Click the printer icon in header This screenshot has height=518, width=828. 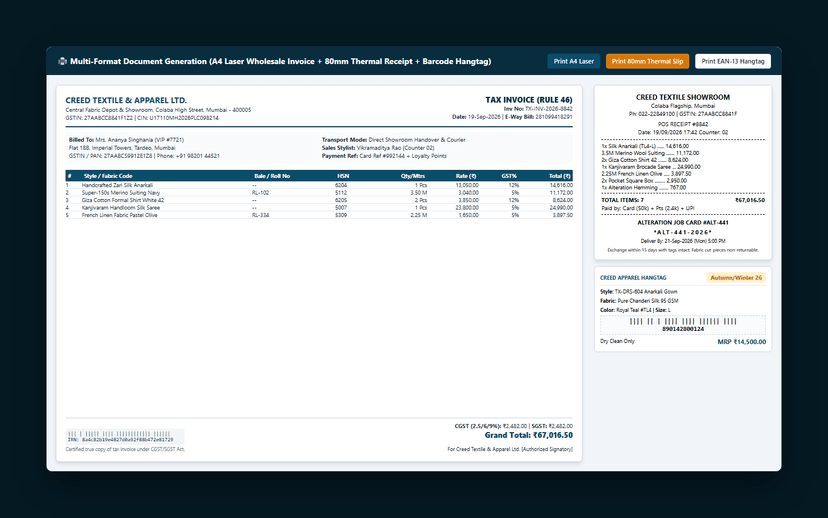(x=62, y=61)
